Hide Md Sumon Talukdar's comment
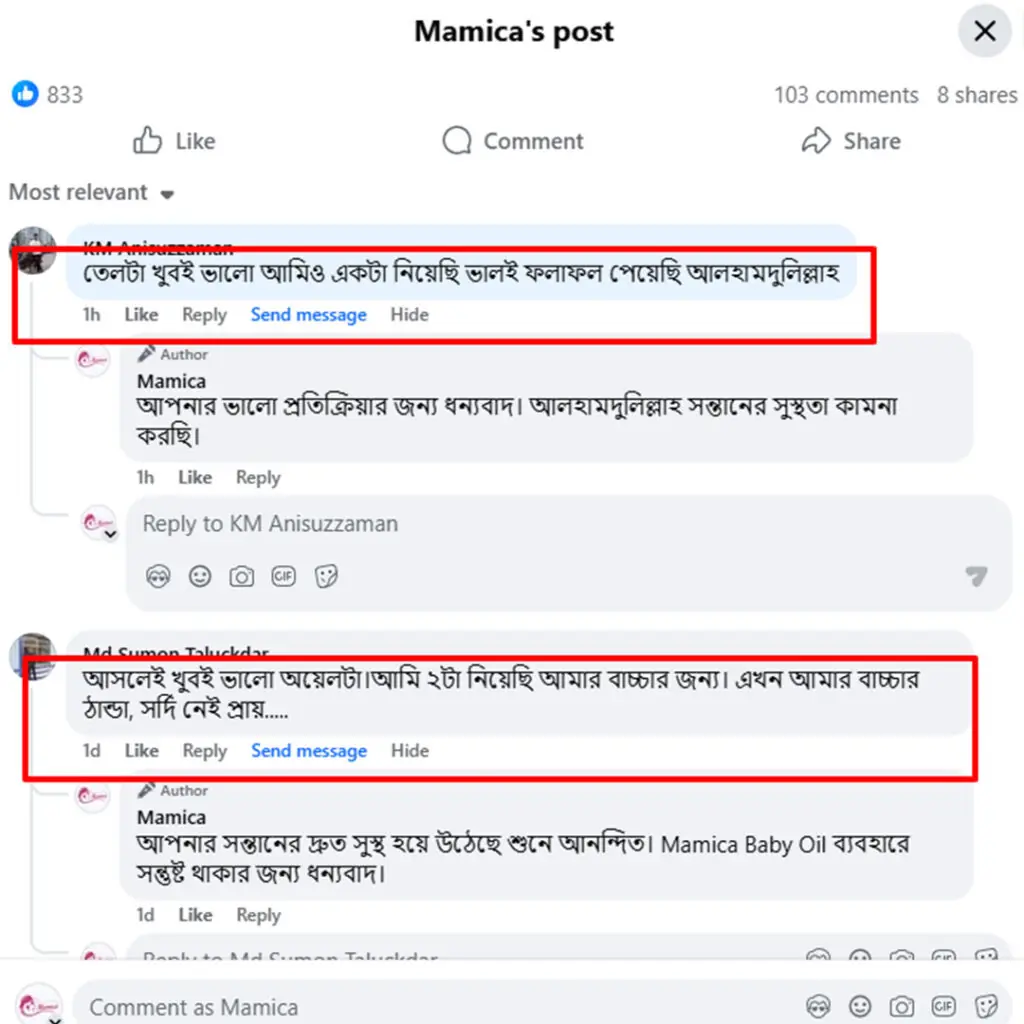Viewport: 1024px width, 1024px height. [409, 751]
